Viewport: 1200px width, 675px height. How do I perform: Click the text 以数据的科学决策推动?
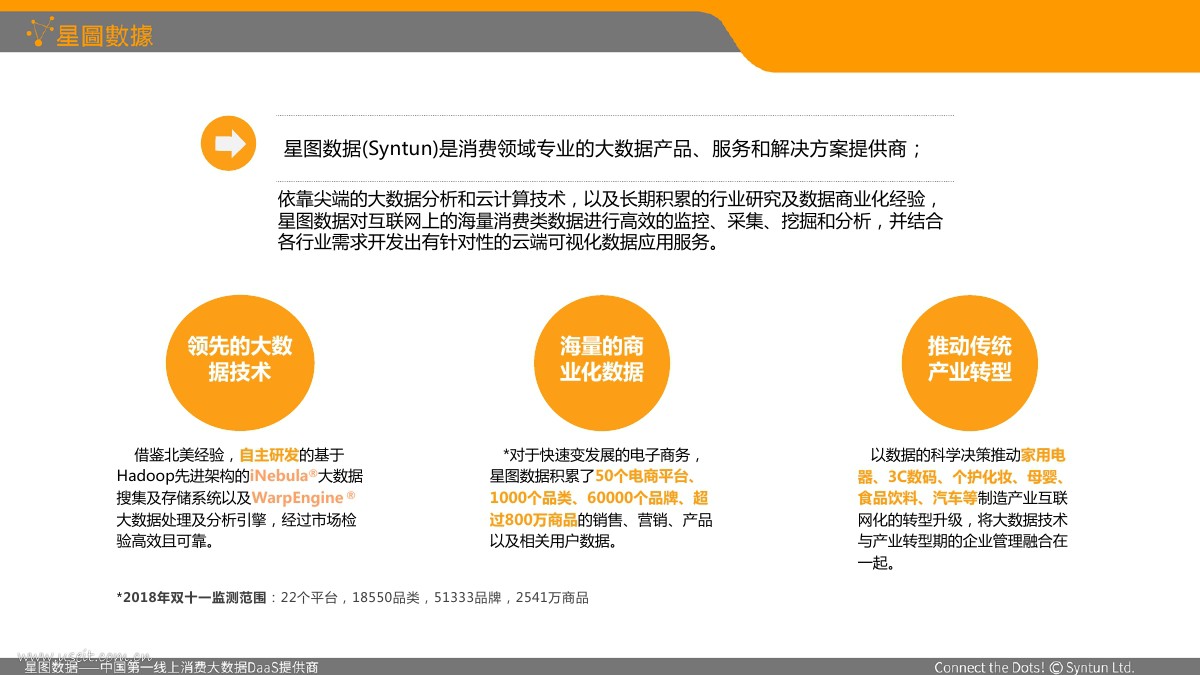coord(945,454)
